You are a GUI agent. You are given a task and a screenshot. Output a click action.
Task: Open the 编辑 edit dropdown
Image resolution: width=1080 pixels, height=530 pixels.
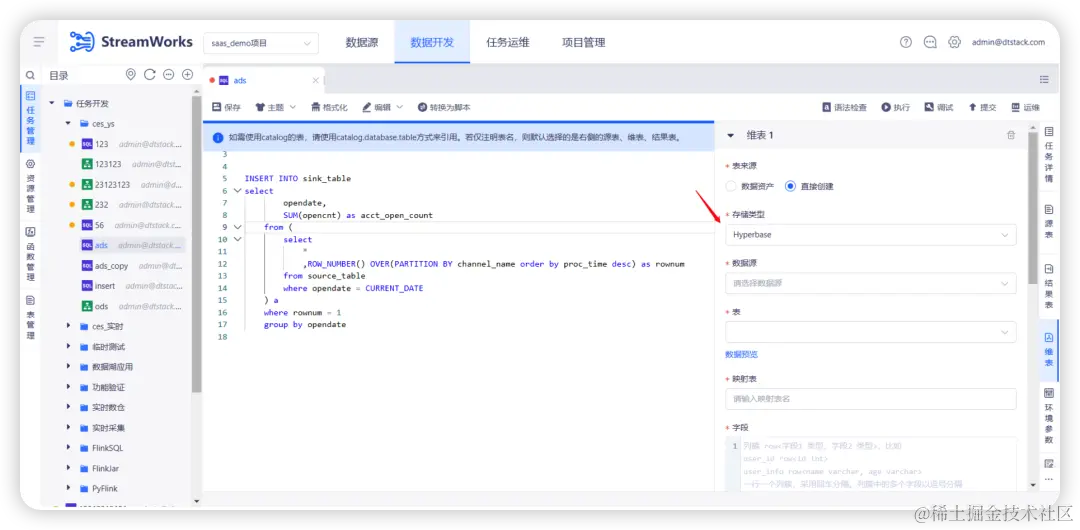pyautogui.click(x=382, y=108)
